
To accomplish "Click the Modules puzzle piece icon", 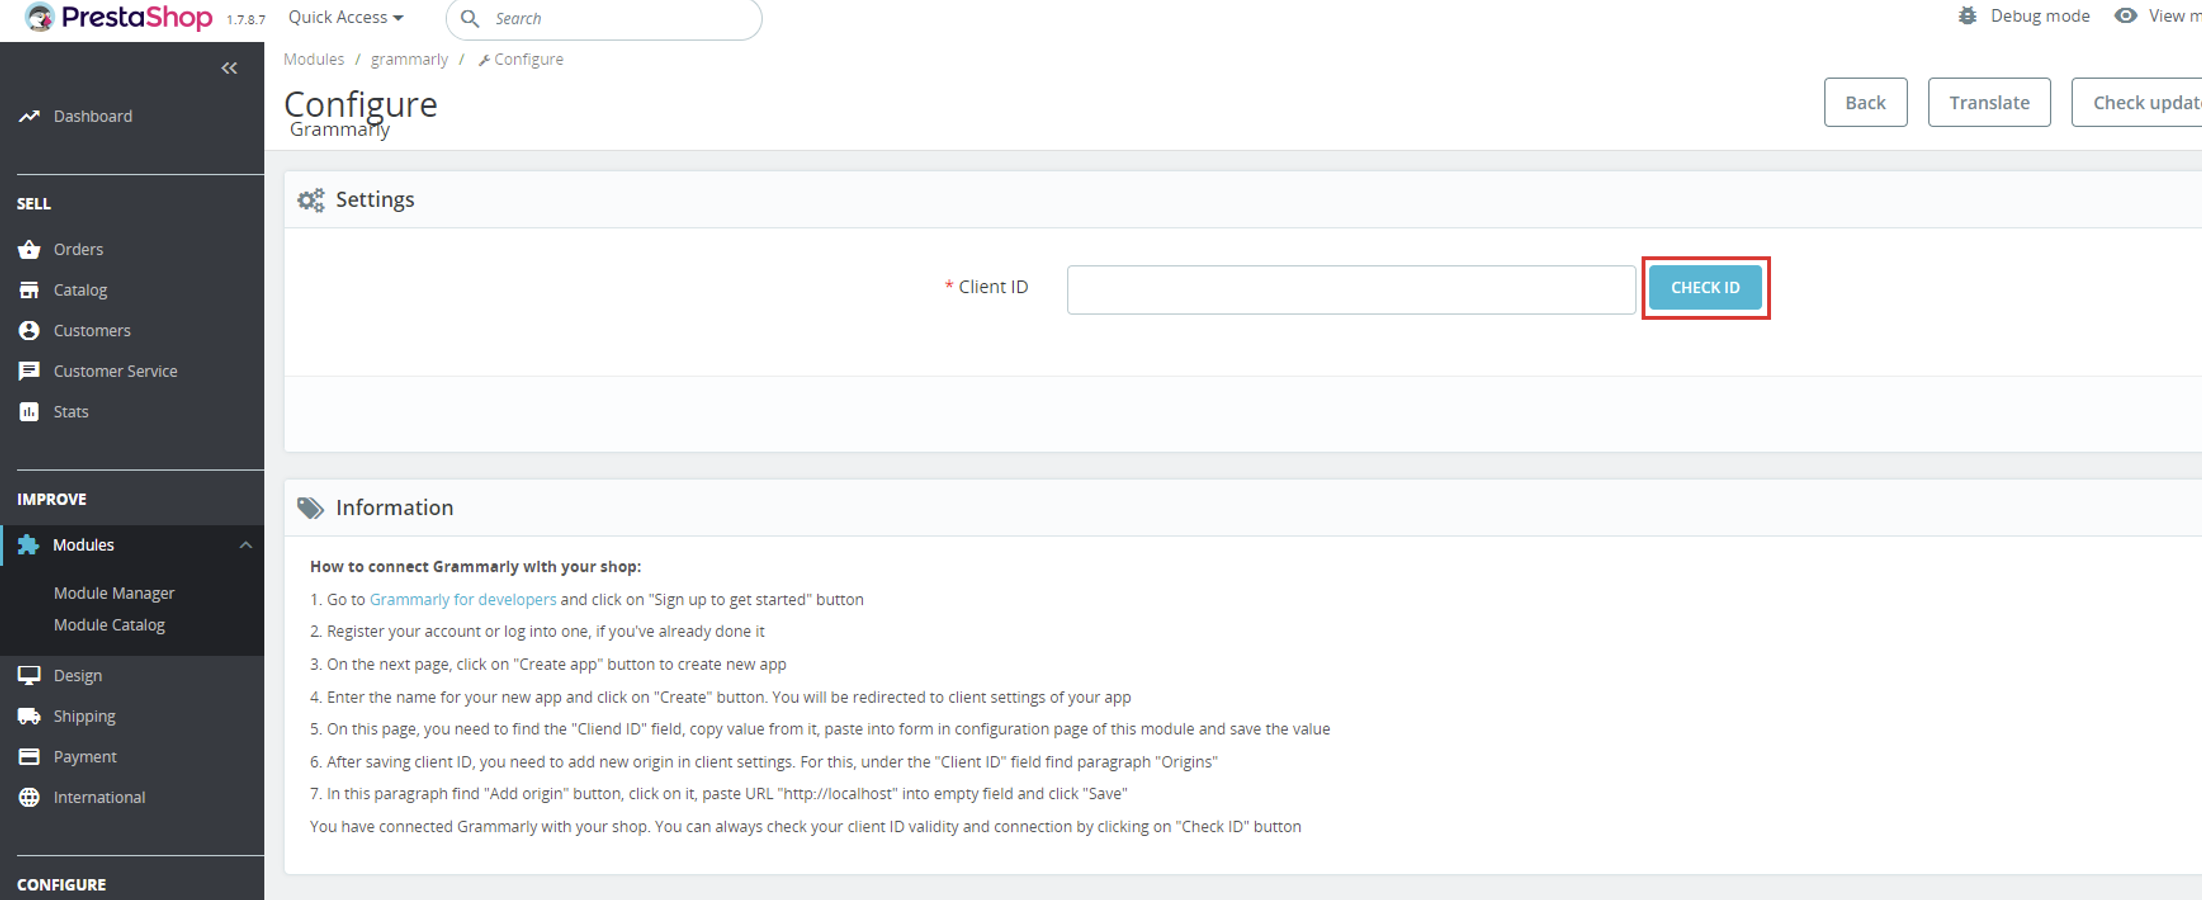I will pyautogui.click(x=28, y=545).
